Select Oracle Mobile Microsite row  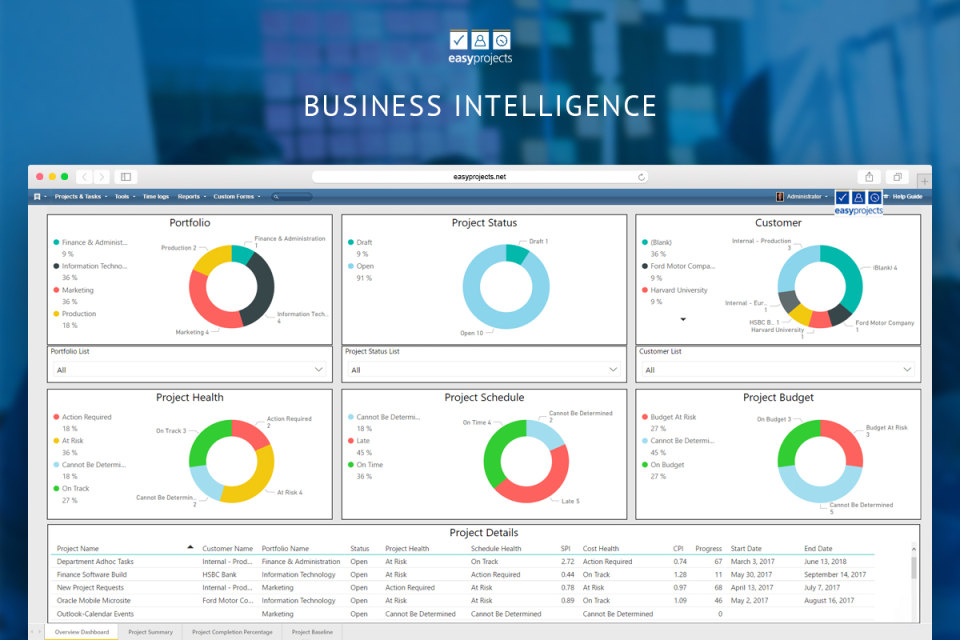[462, 601]
